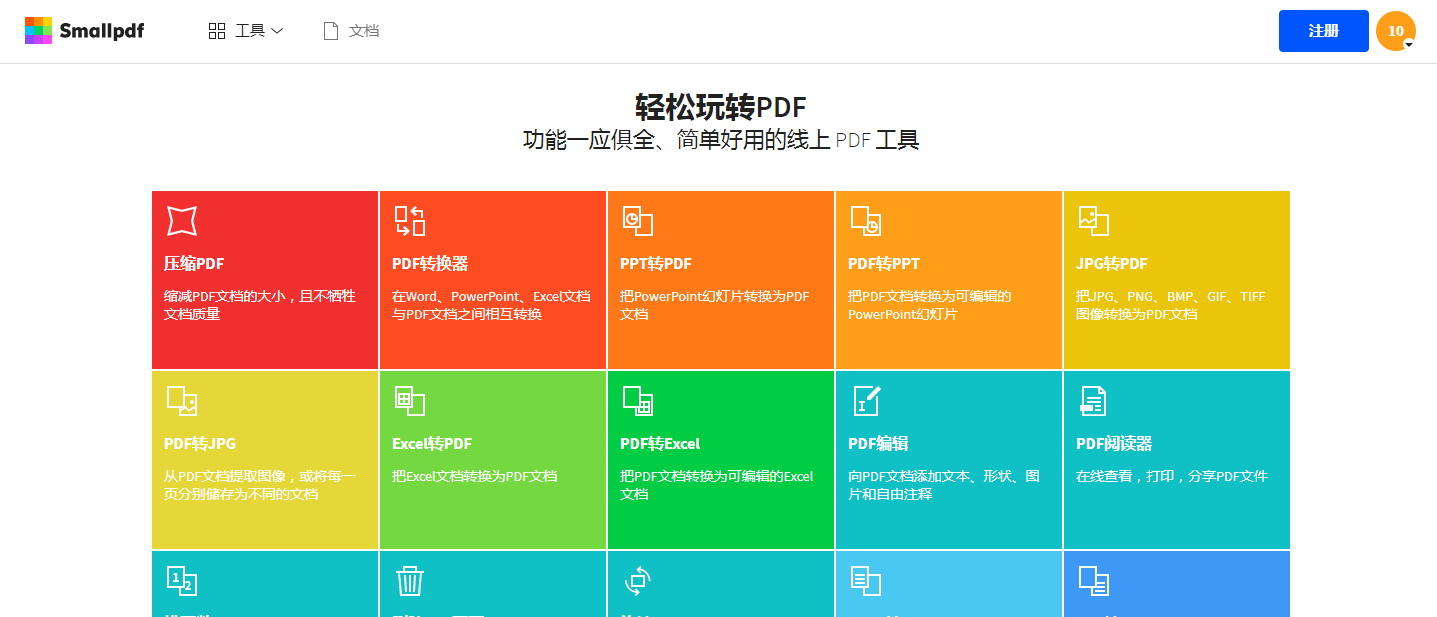Image resolution: width=1437 pixels, height=617 pixels.
Task: Click the light blue tile's document icon
Action: 866,580
